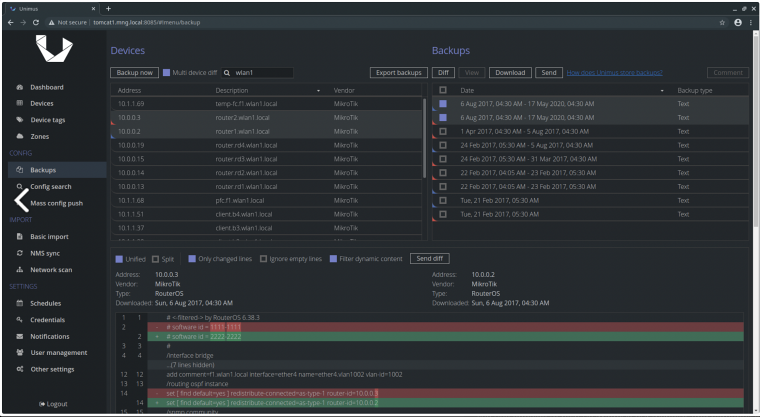
Task: Click the Backup type column header
Action: 695,91
